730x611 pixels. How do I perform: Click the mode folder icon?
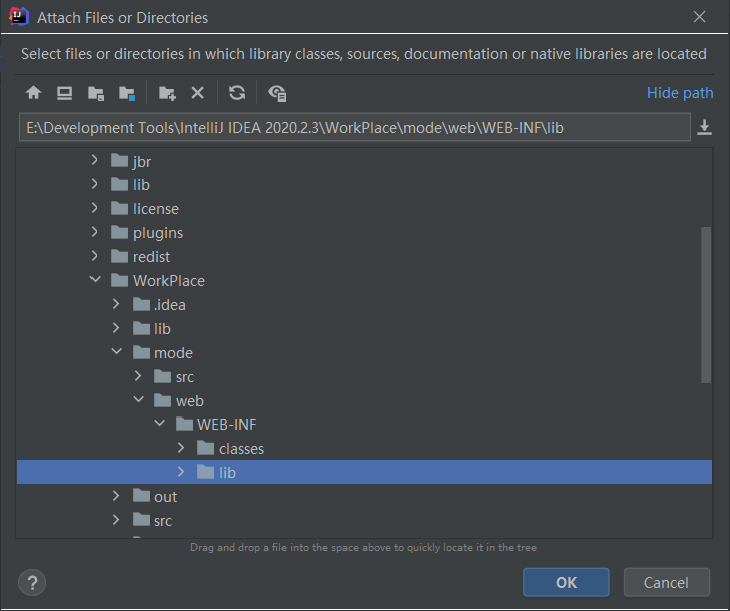pos(141,352)
